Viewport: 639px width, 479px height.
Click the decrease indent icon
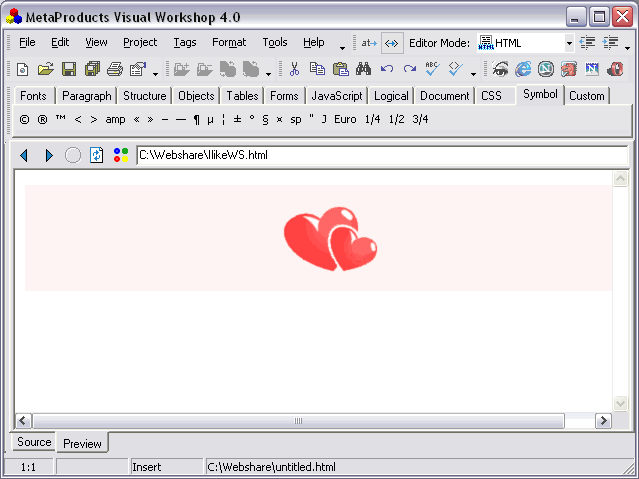tap(587, 42)
